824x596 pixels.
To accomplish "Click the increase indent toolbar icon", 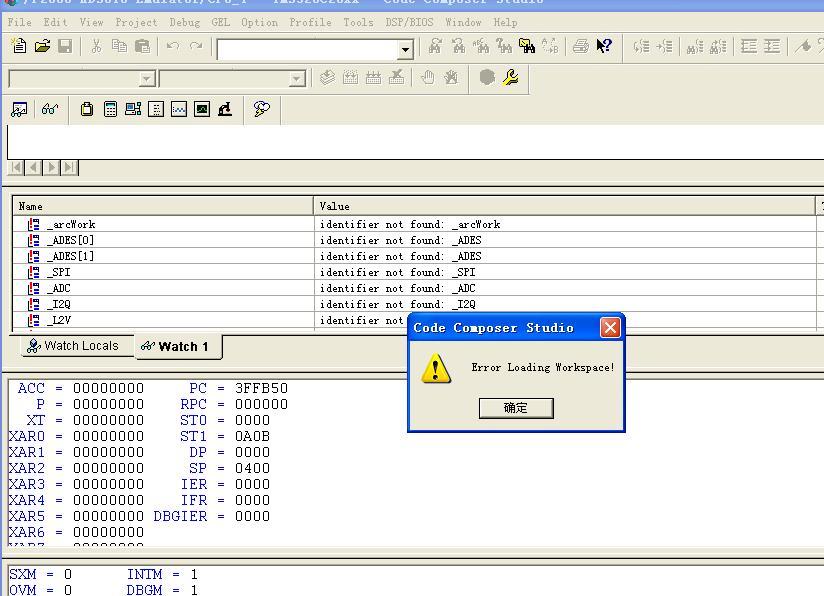I will pyautogui.click(x=771, y=46).
